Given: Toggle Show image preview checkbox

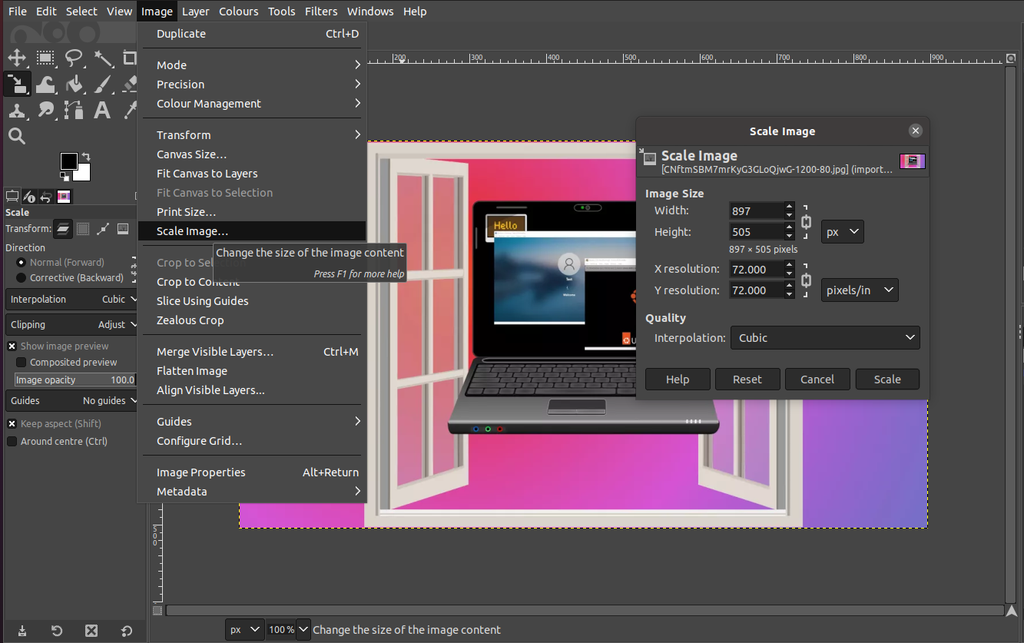Looking at the screenshot, I should (x=12, y=346).
